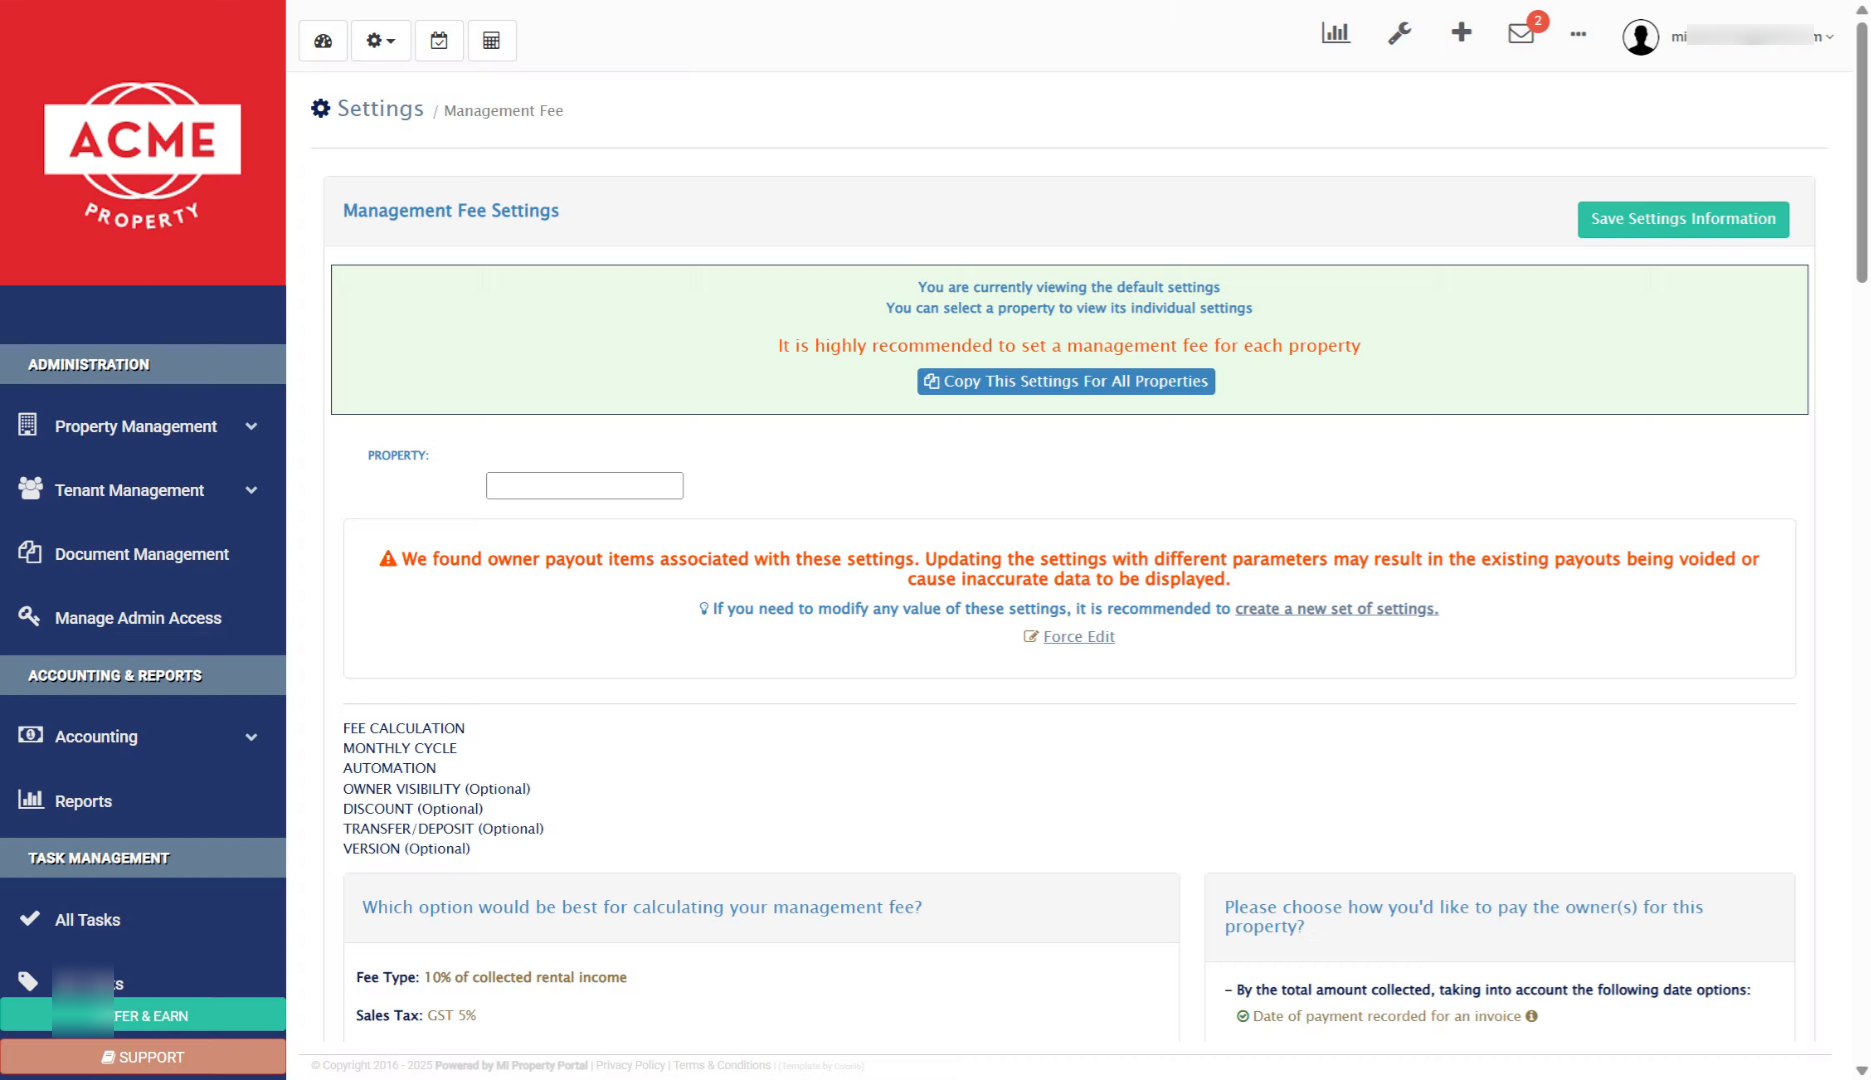Viewport: 1871px width, 1080px height.
Task: Jump to OWNER VISIBILITY (Optional) section
Action: point(436,789)
